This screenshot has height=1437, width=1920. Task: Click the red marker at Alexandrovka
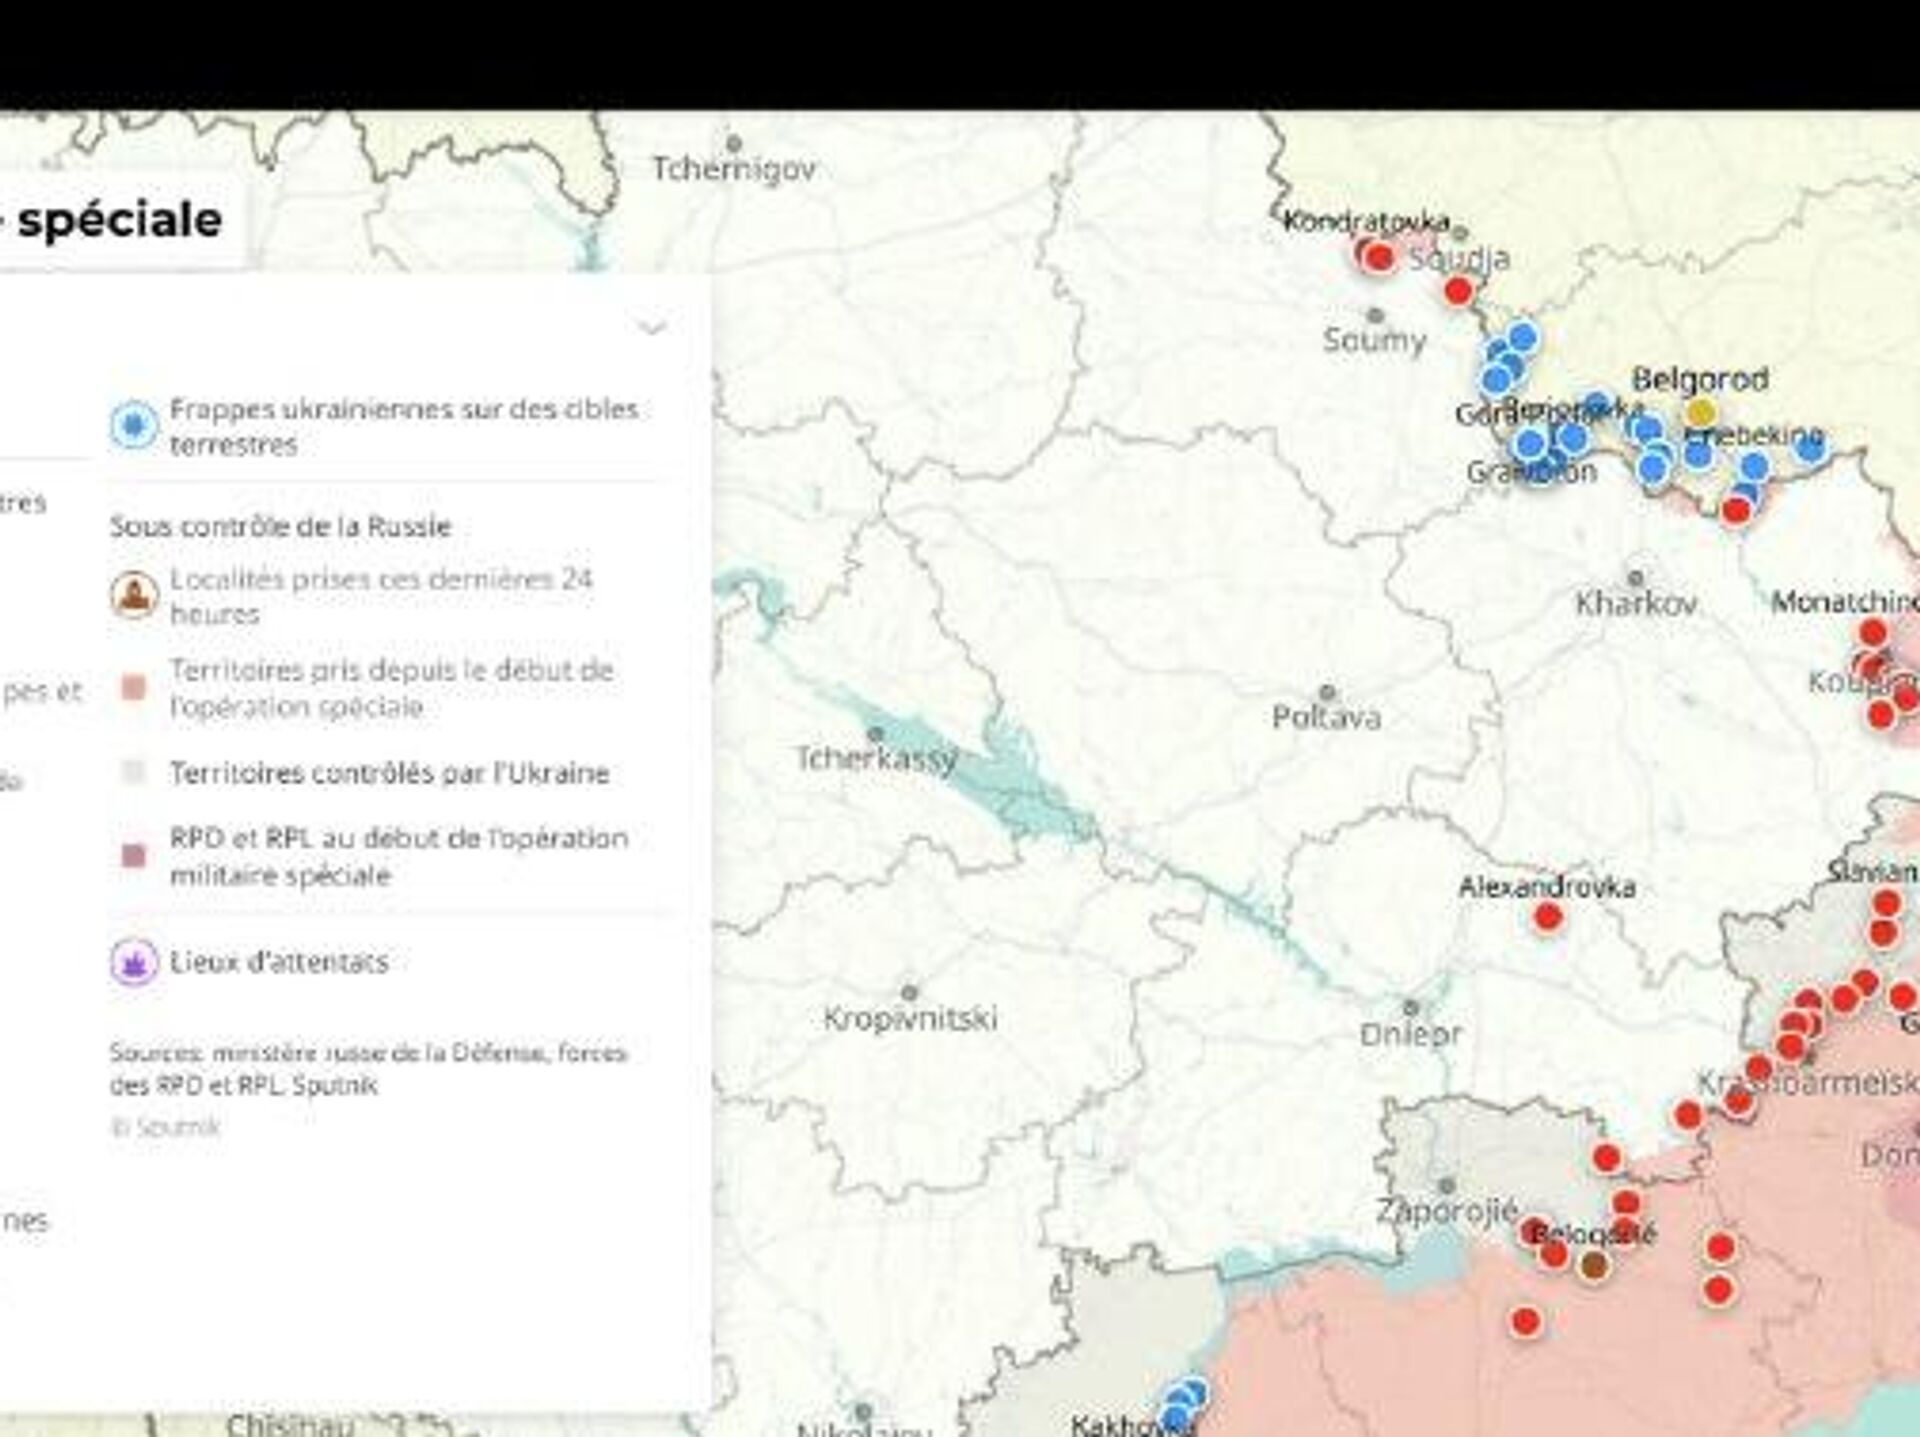click(1548, 916)
